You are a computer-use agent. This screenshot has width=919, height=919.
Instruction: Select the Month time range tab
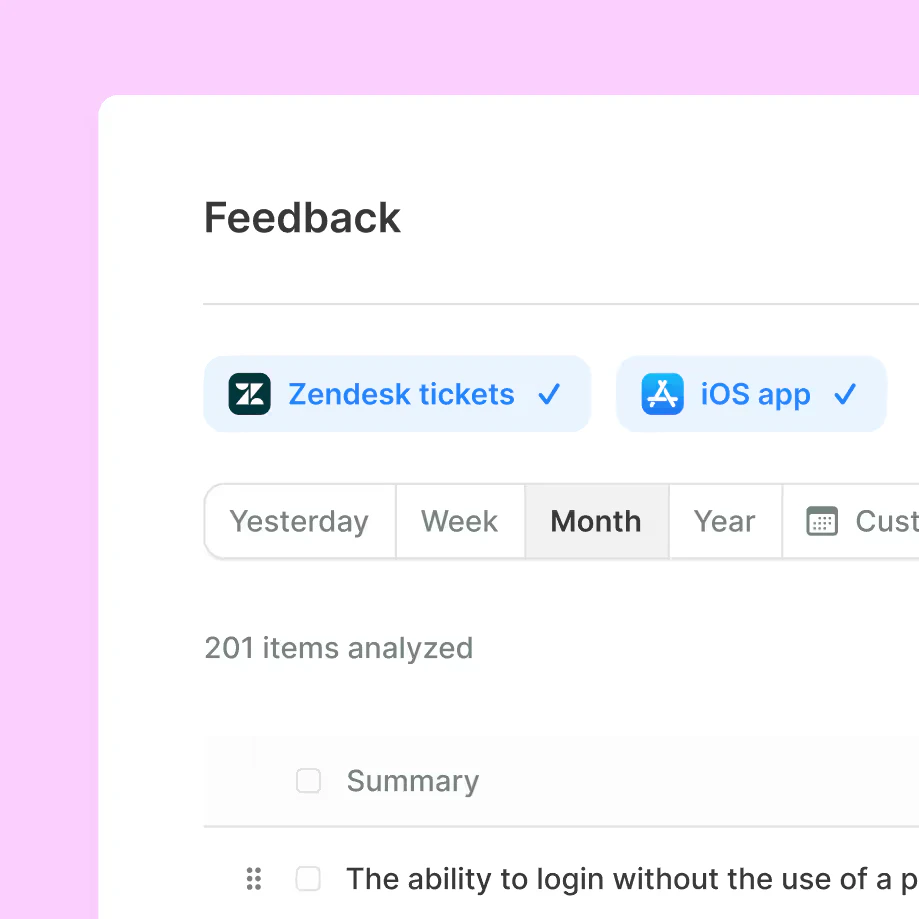[x=596, y=521]
